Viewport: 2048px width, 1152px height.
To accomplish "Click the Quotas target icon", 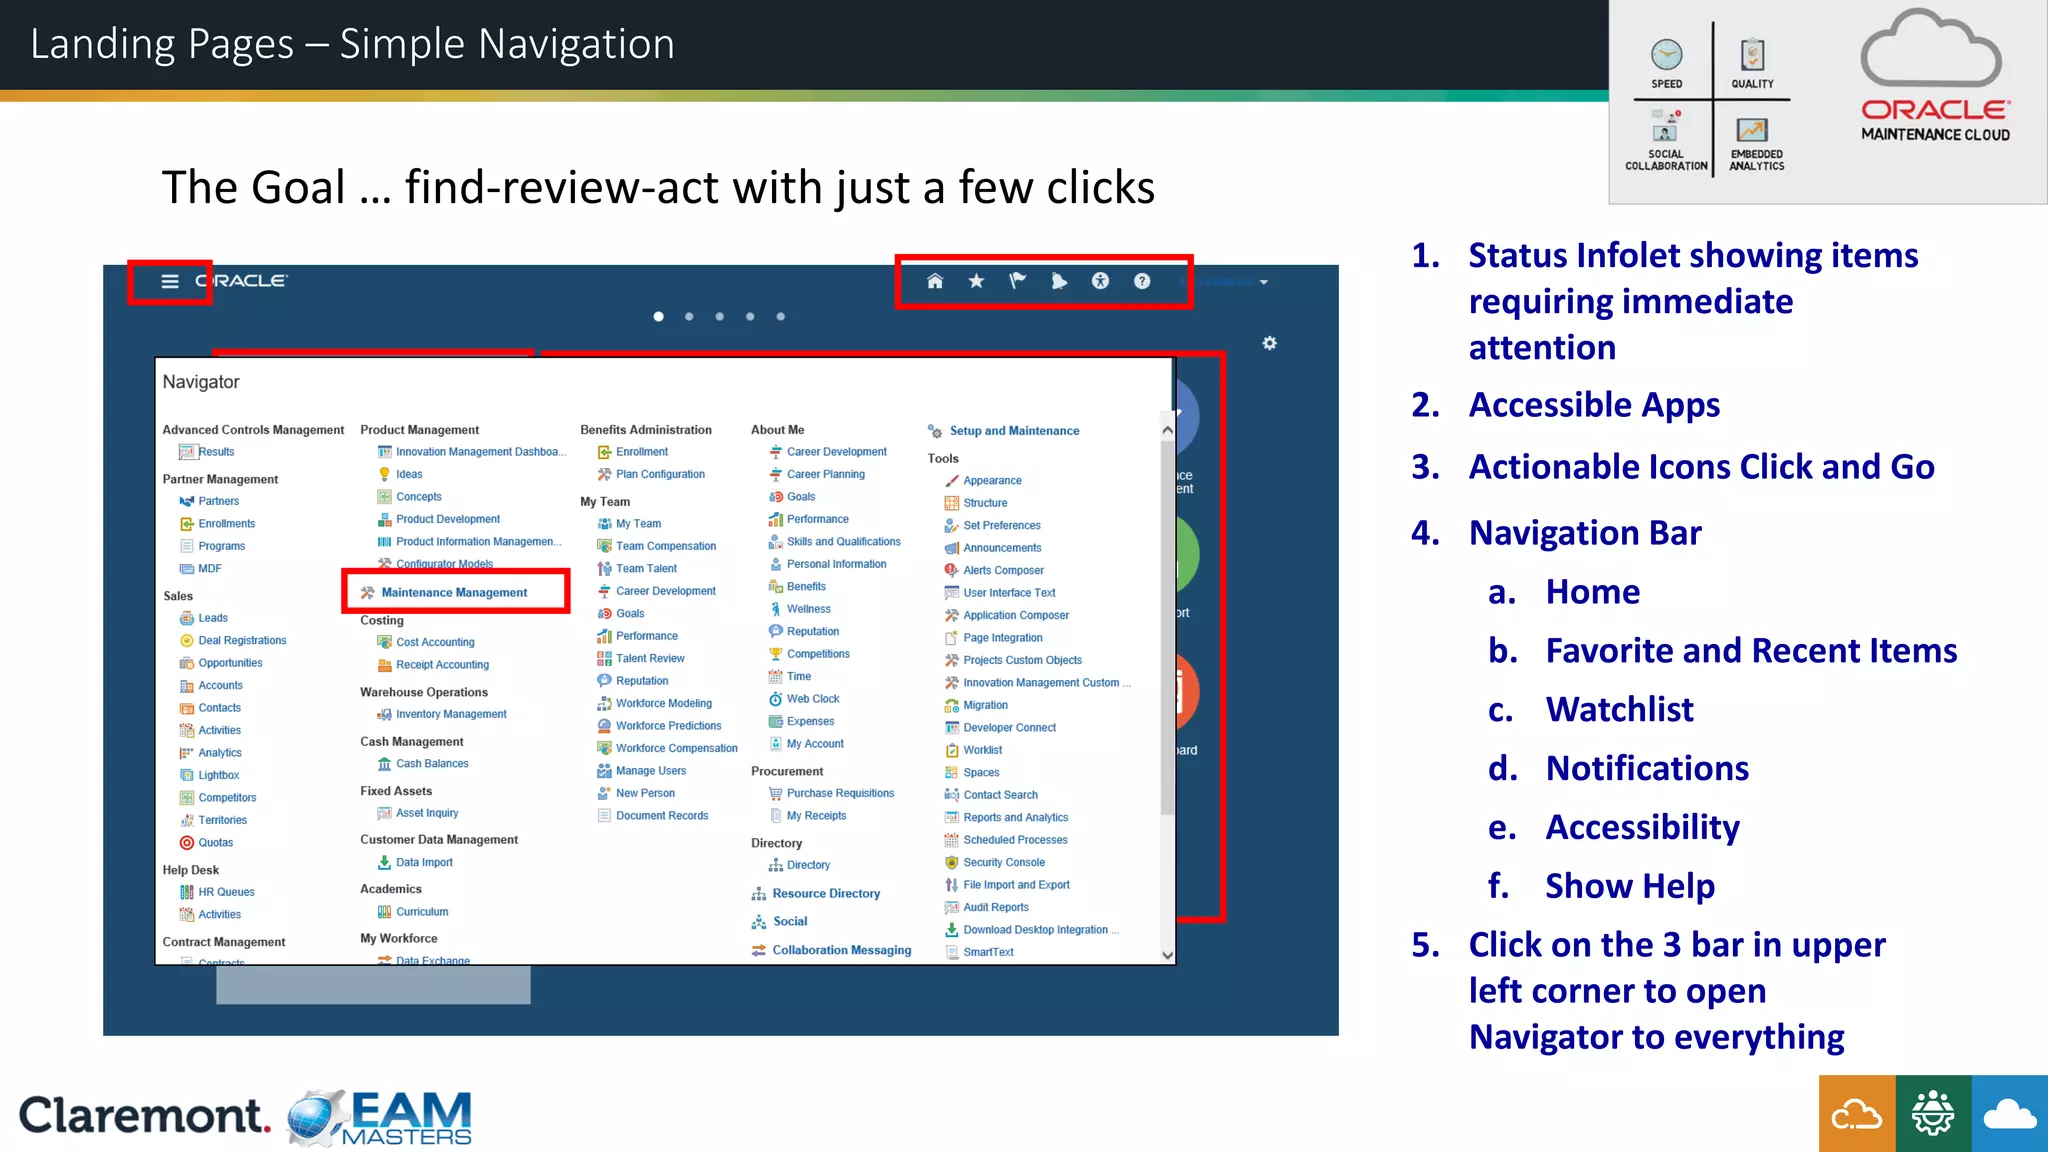I will [187, 843].
